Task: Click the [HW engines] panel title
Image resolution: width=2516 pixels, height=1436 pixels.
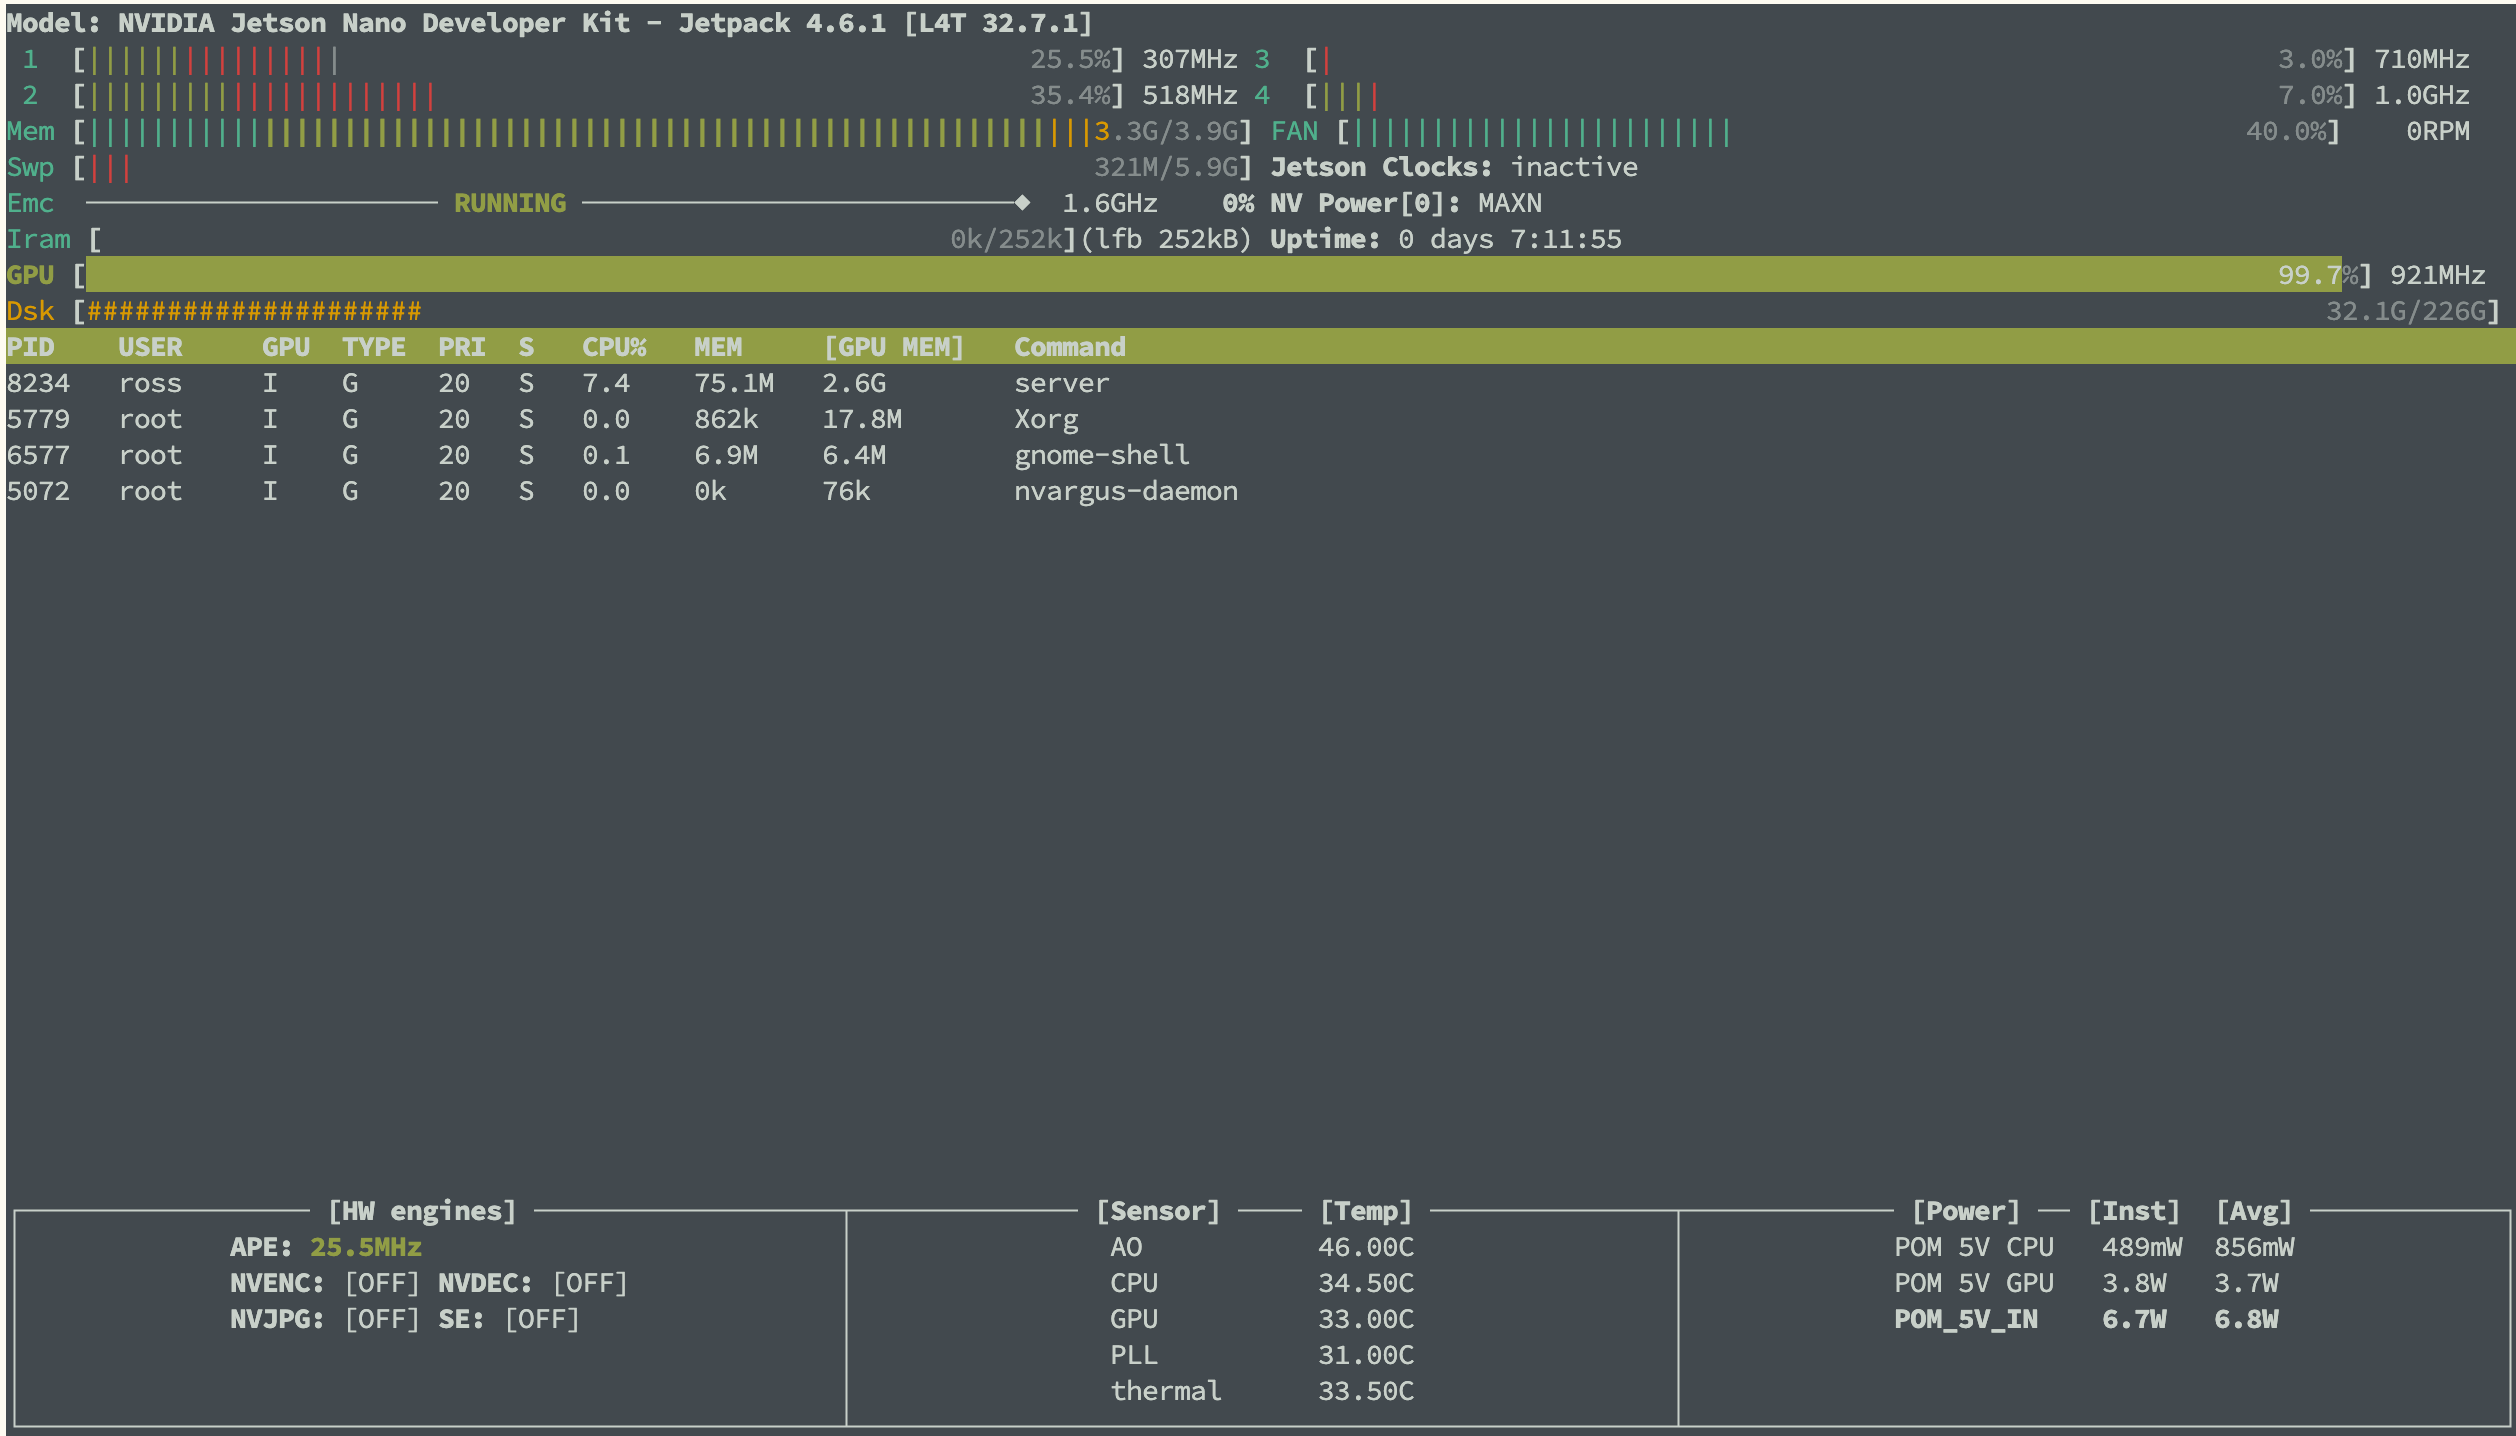Action: (422, 1211)
